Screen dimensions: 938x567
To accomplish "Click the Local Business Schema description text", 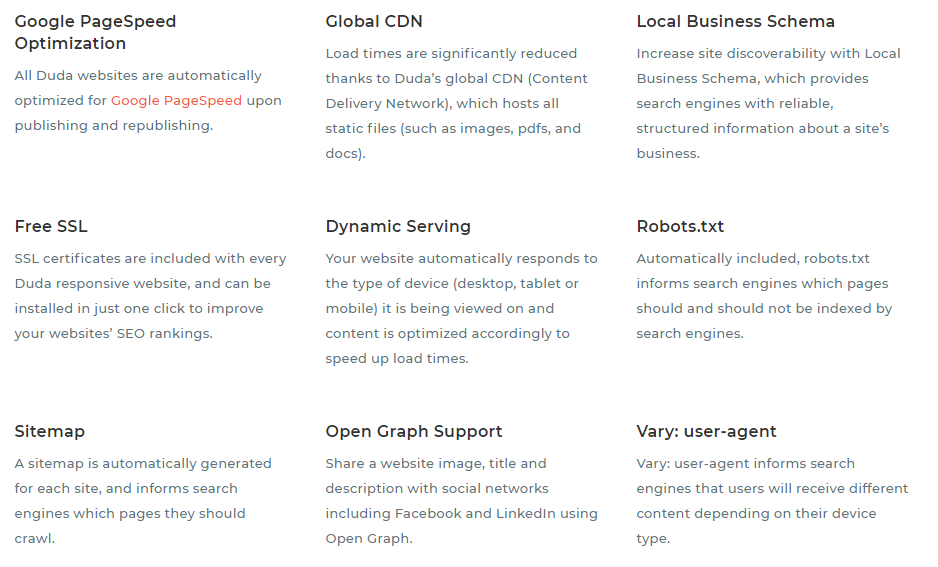I will (x=769, y=103).
